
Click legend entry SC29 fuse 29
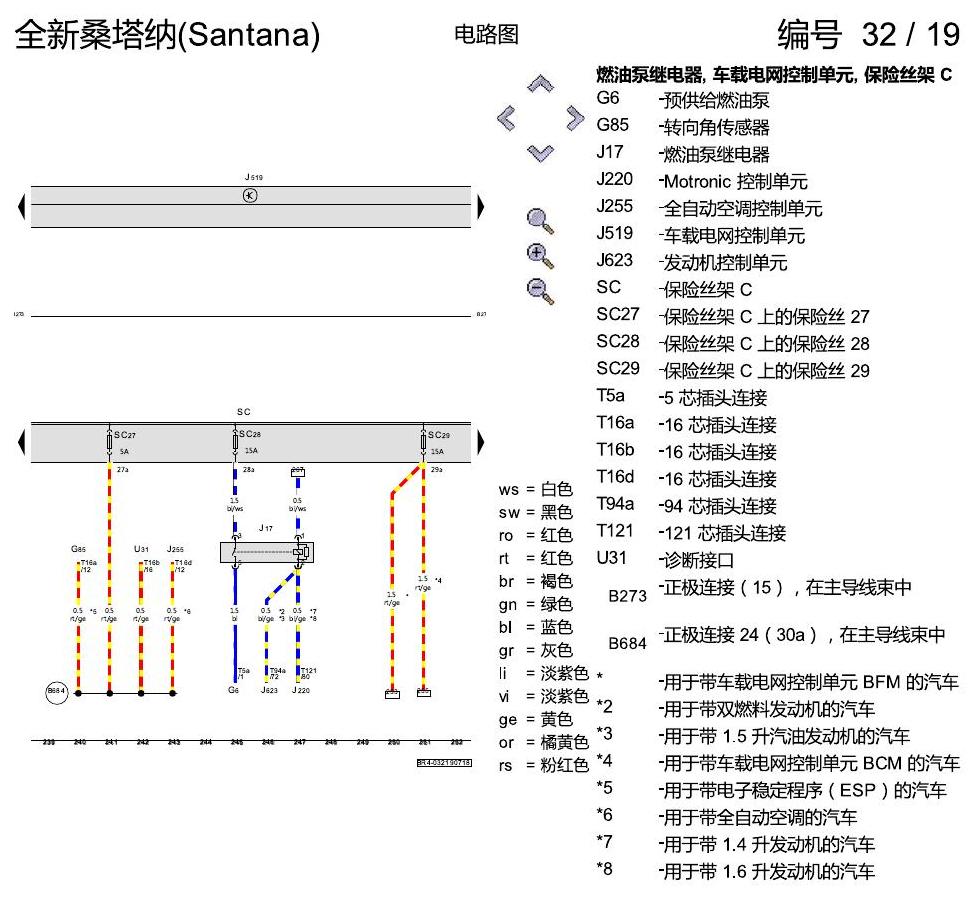coord(733,370)
